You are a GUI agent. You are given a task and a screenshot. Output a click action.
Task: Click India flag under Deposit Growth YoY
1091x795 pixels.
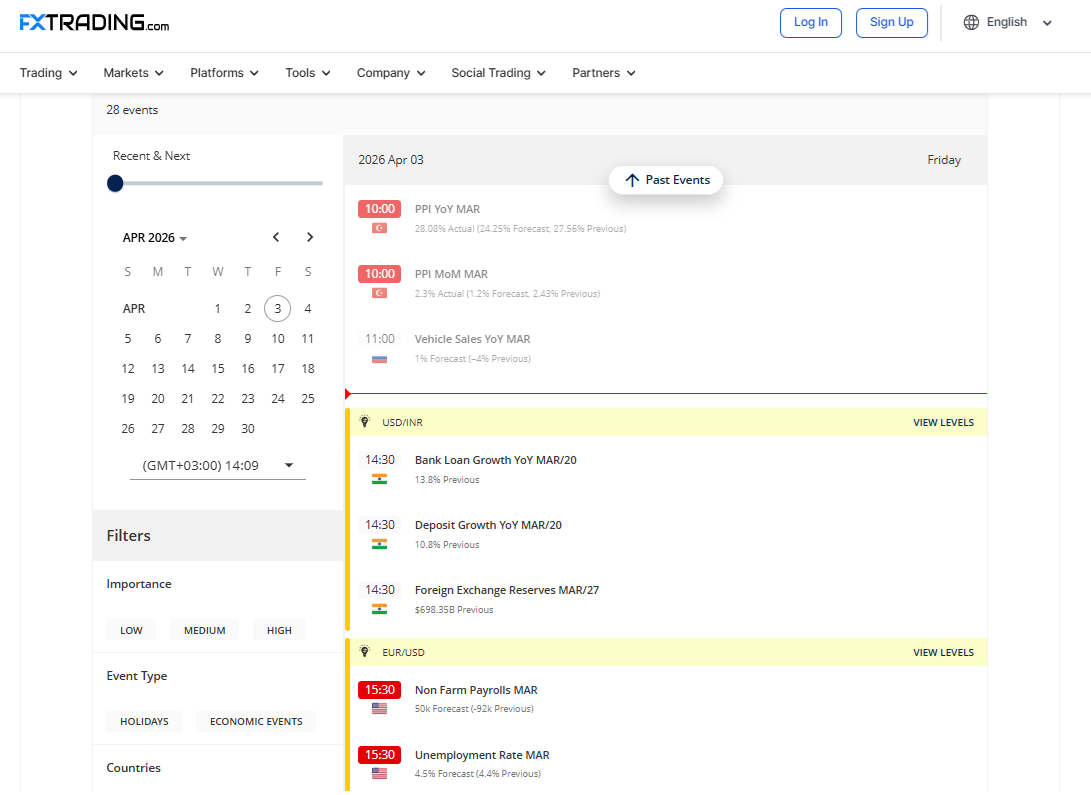coord(379,544)
